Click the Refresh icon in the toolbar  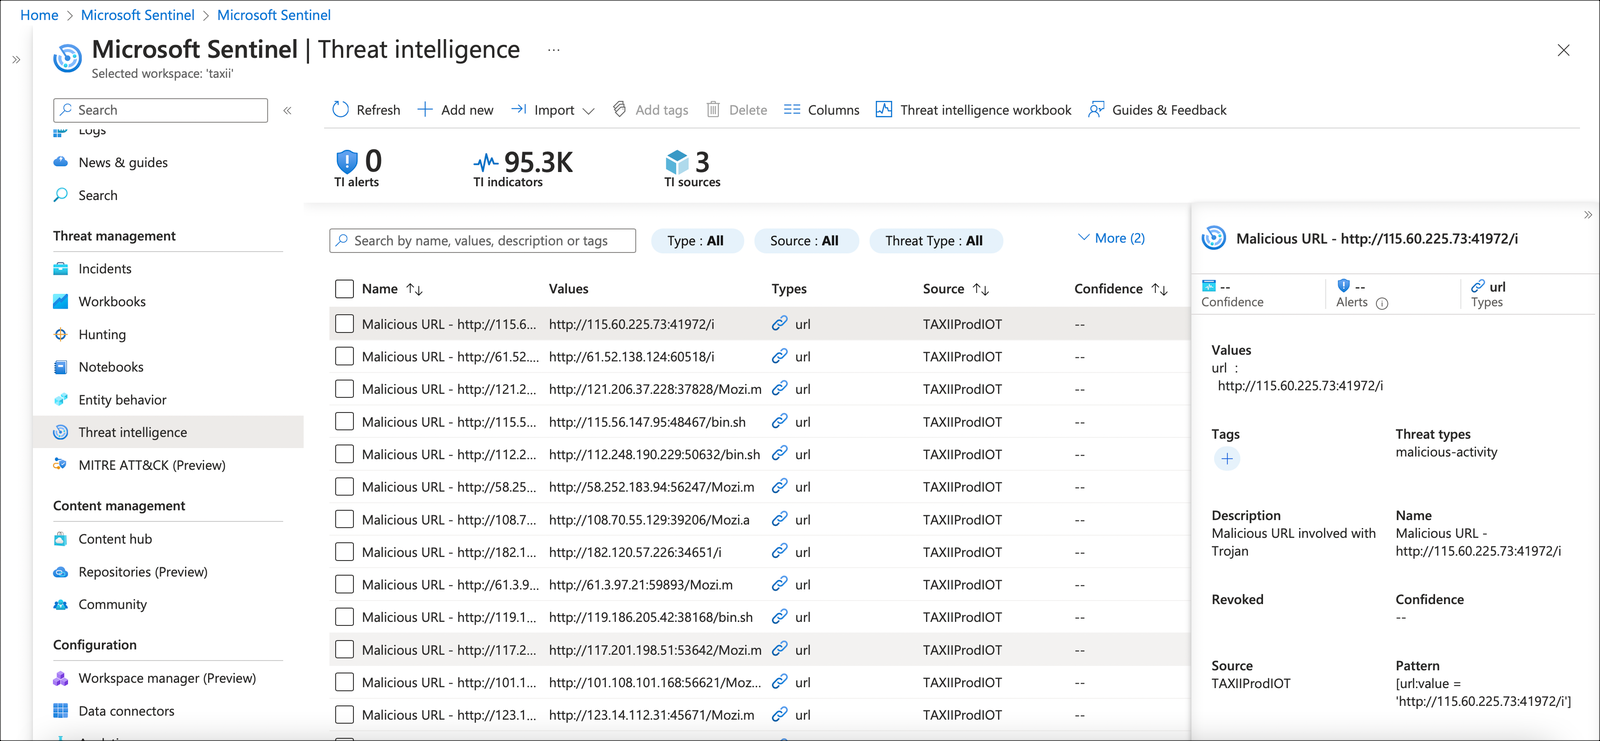click(x=340, y=110)
